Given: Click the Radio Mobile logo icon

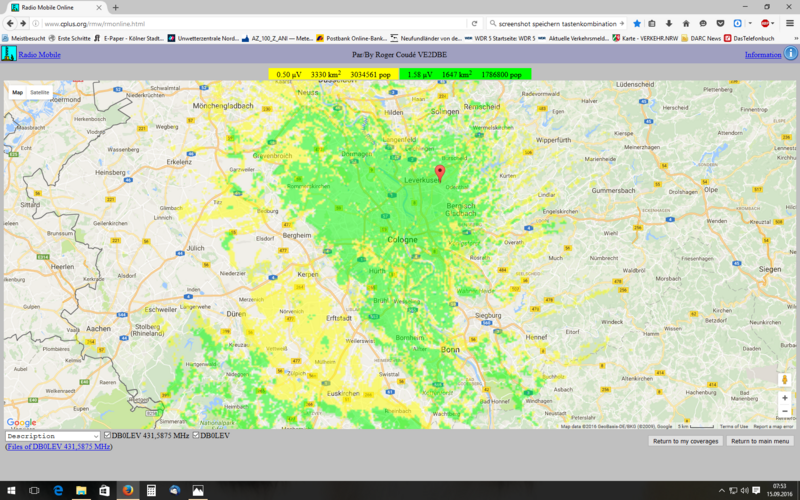Looking at the screenshot, I should pos(9,54).
